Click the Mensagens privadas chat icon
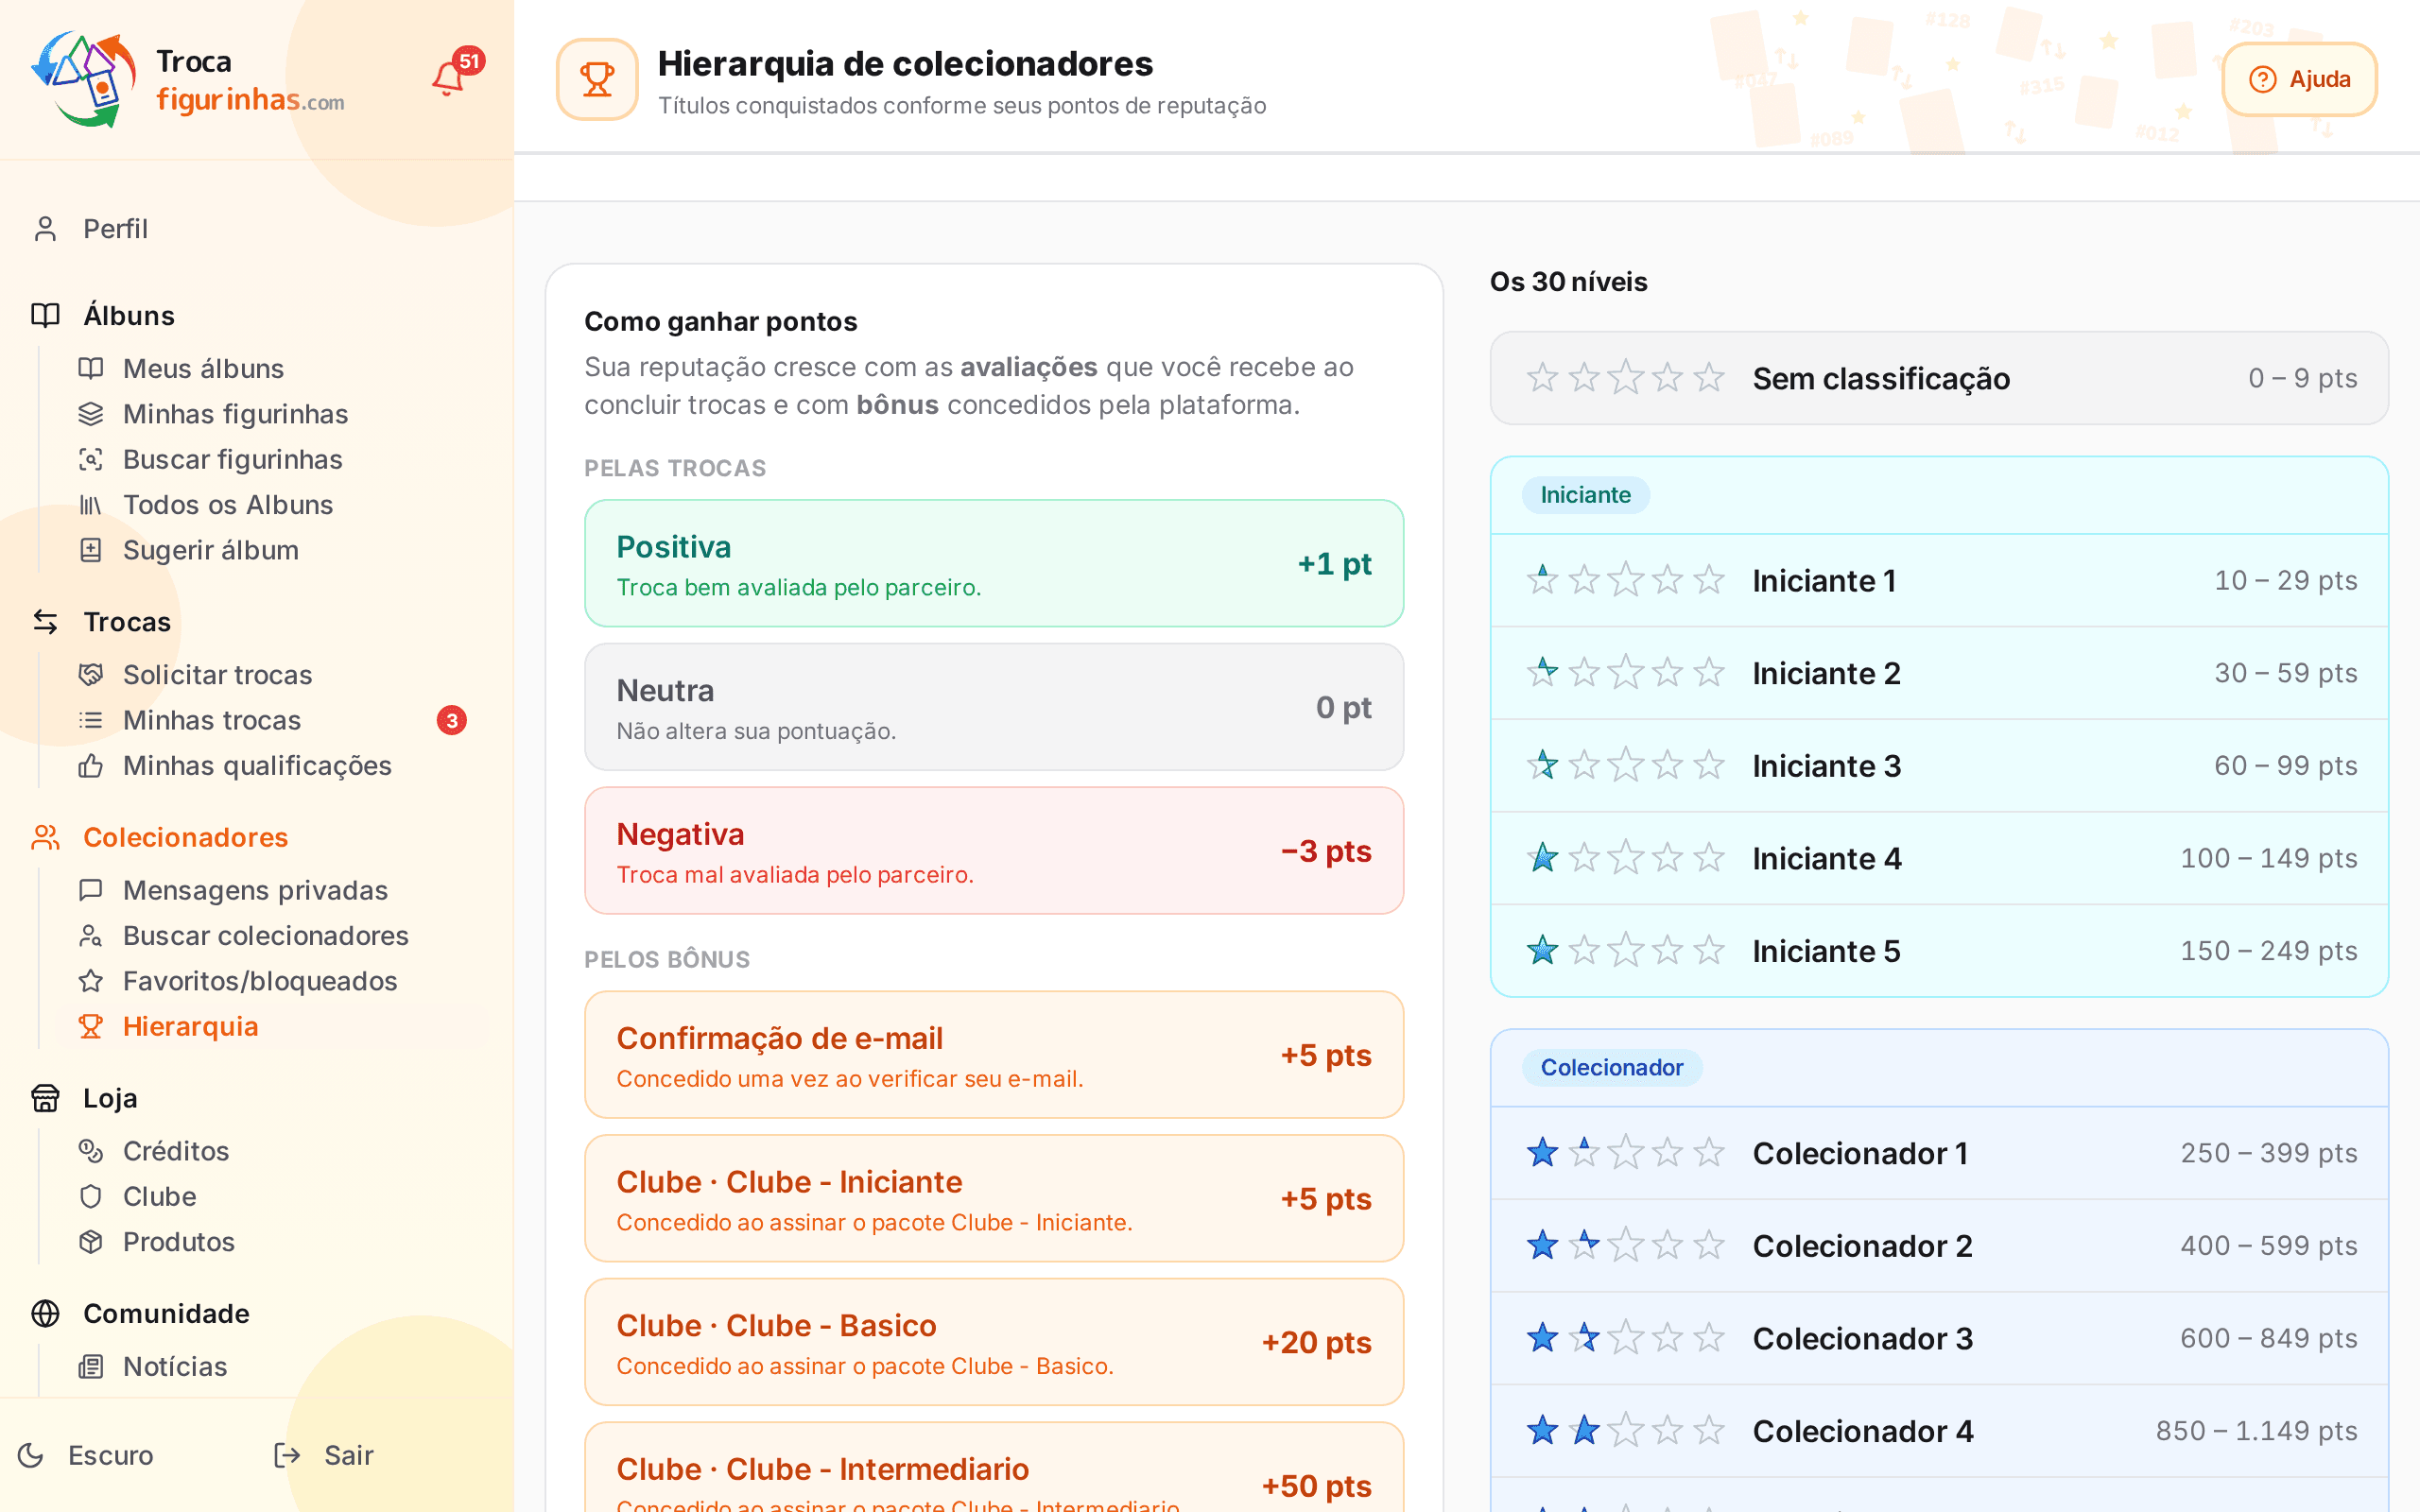The image size is (2420, 1512). click(91, 890)
